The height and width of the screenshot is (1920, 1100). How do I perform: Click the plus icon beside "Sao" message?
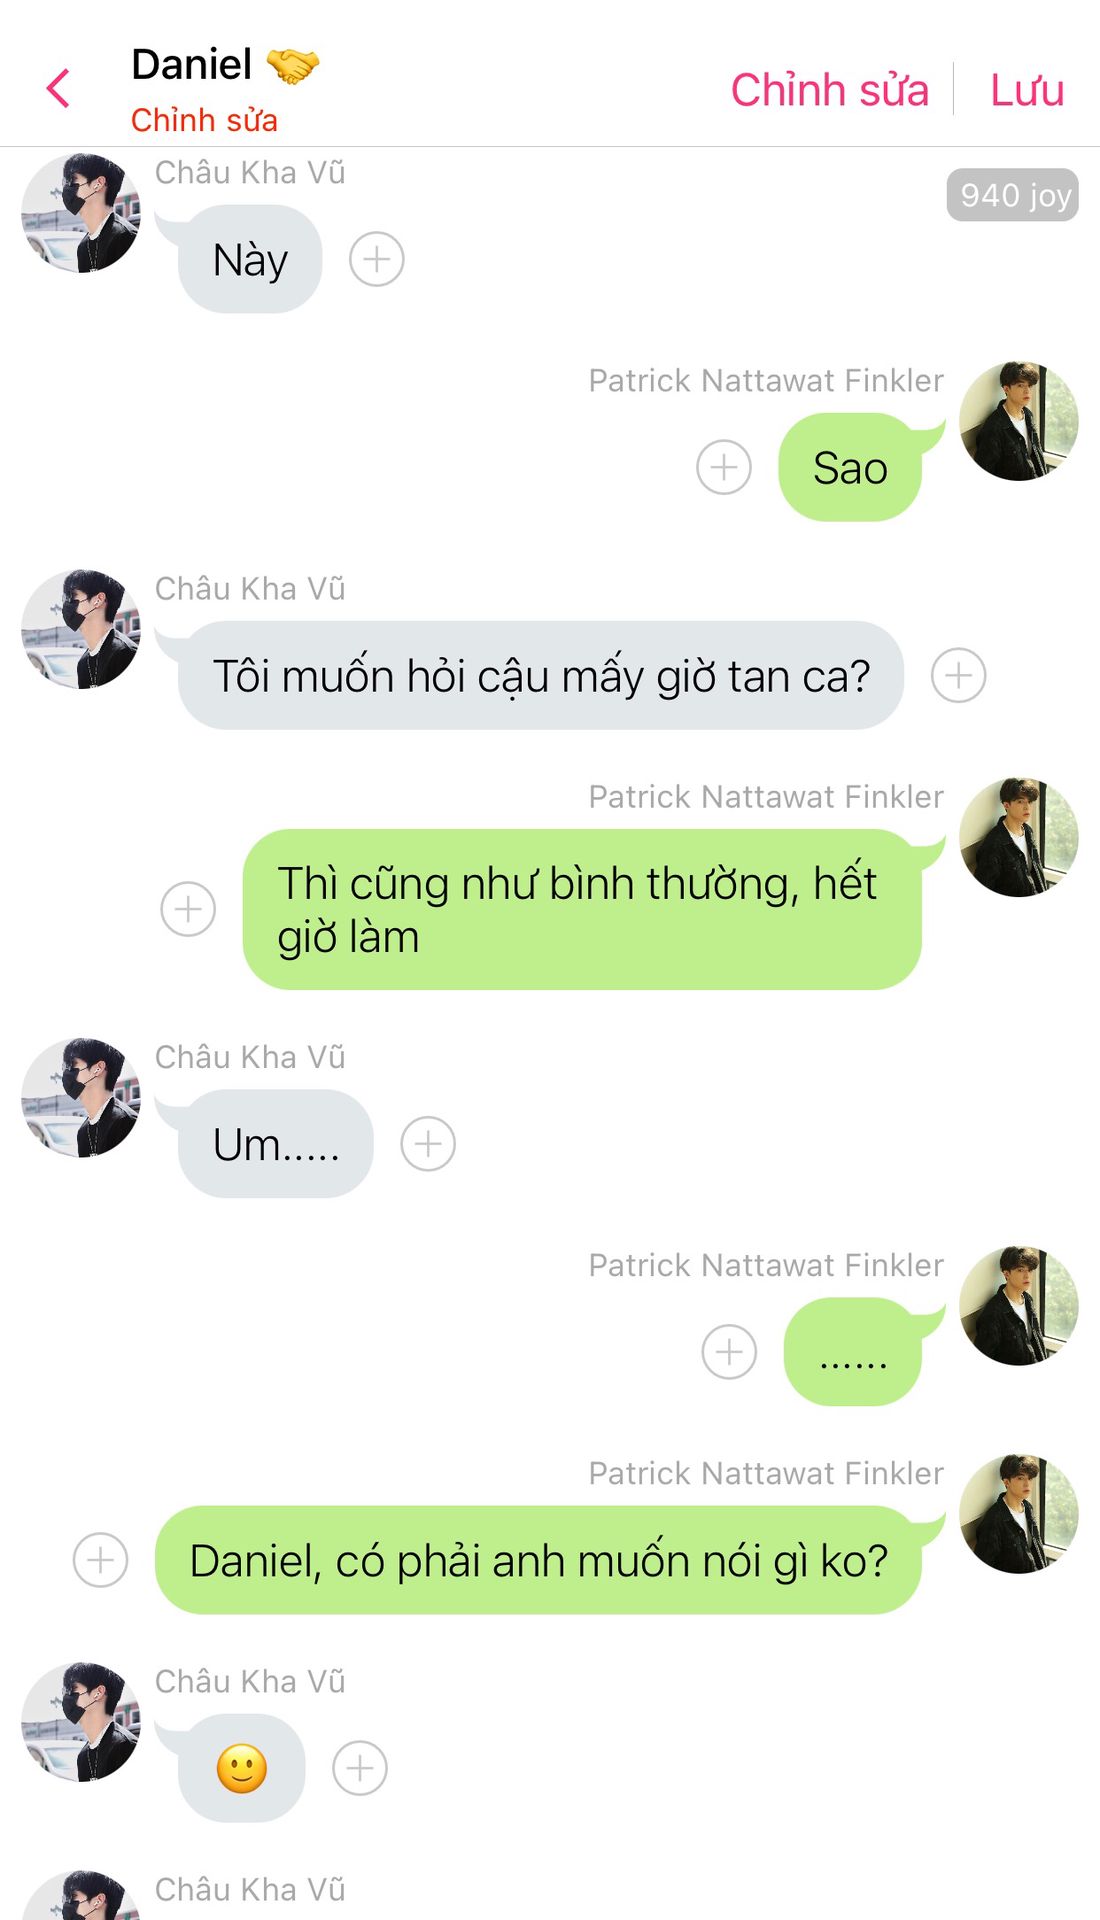724,467
